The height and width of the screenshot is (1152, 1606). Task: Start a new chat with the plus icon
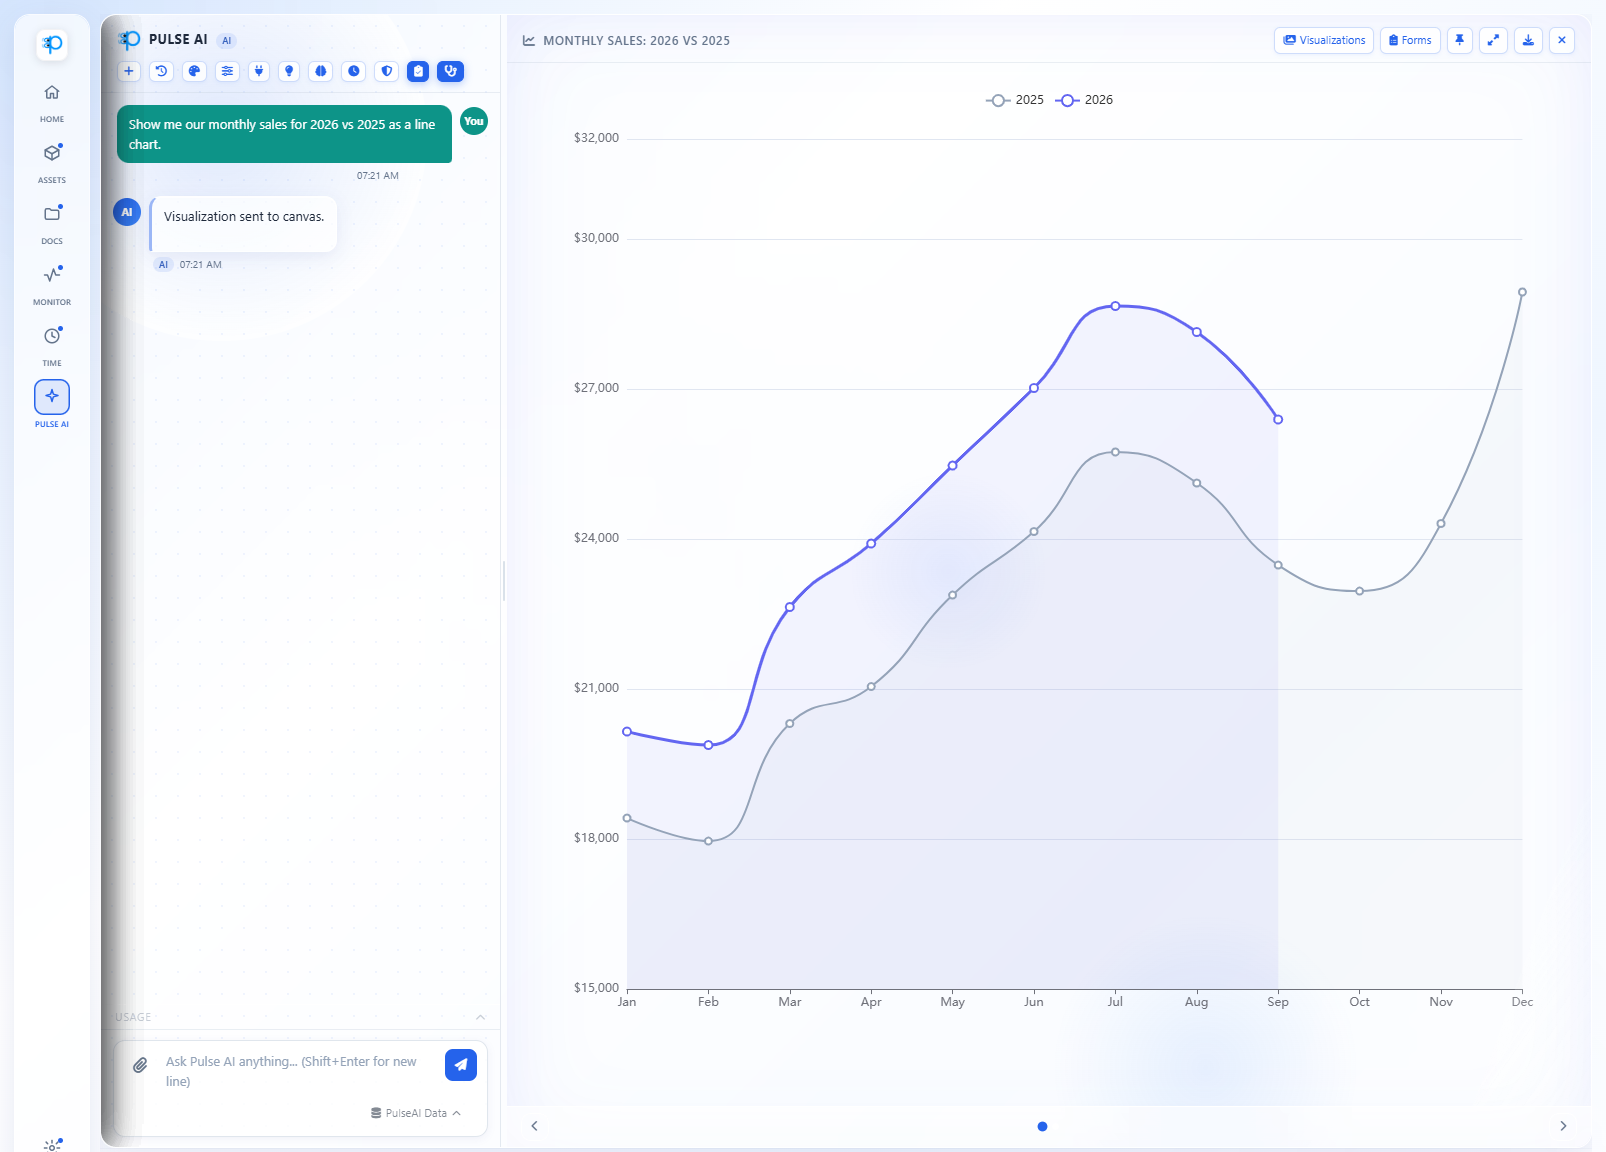(129, 71)
